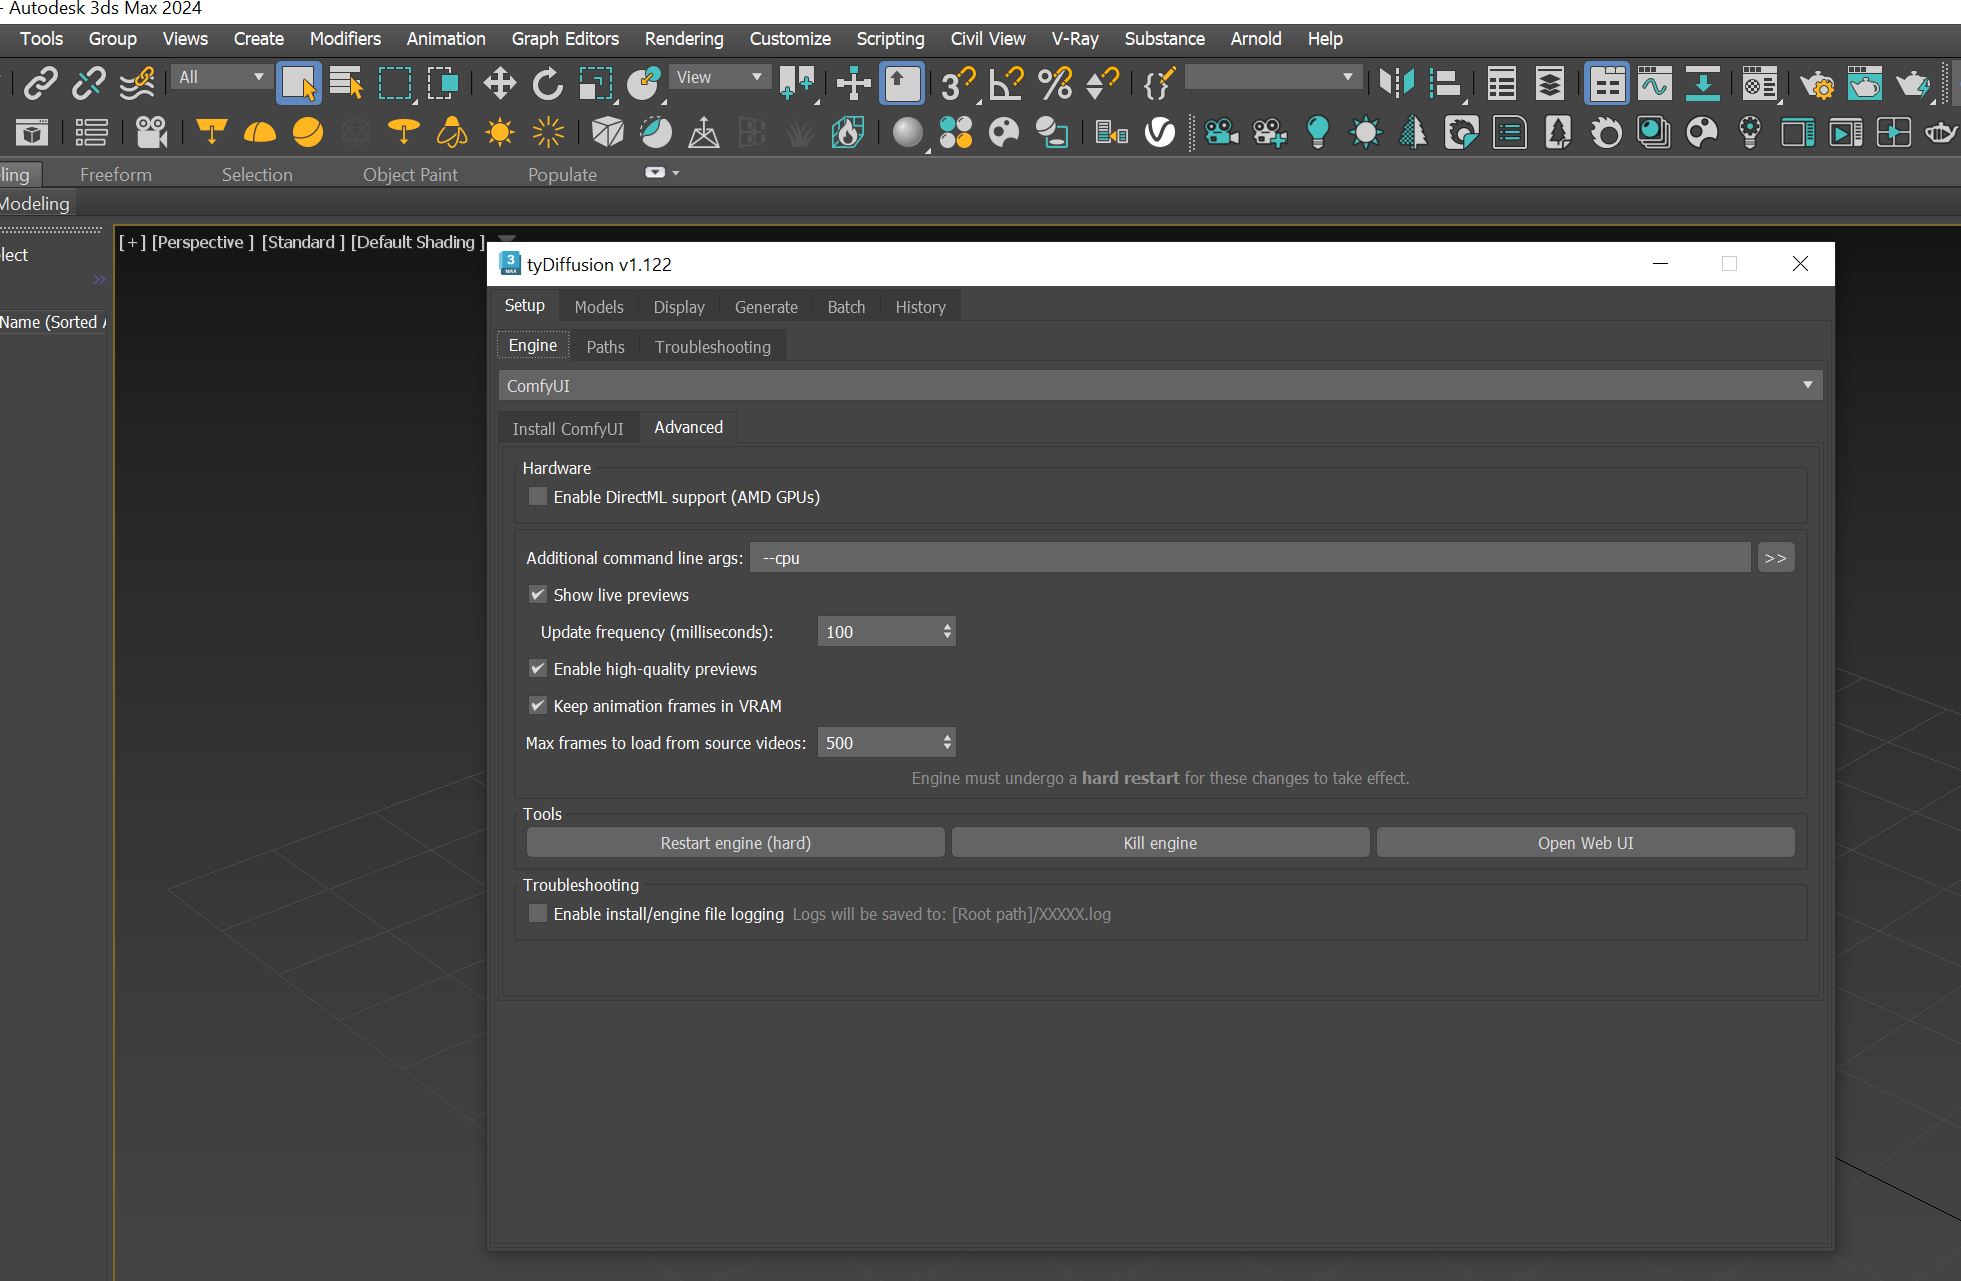1961x1281 pixels.
Task: Click the Additional command line args field
Action: pos(1250,558)
